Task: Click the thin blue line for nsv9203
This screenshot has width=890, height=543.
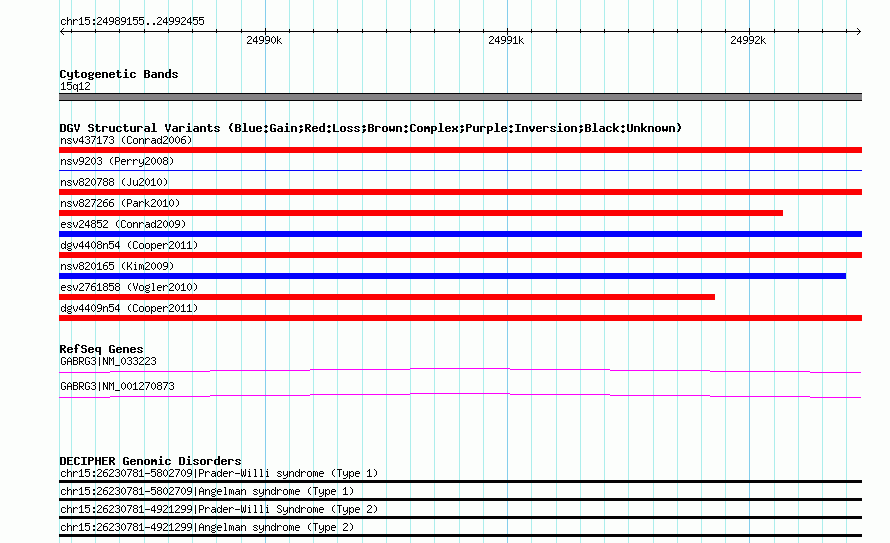Action: point(460,170)
